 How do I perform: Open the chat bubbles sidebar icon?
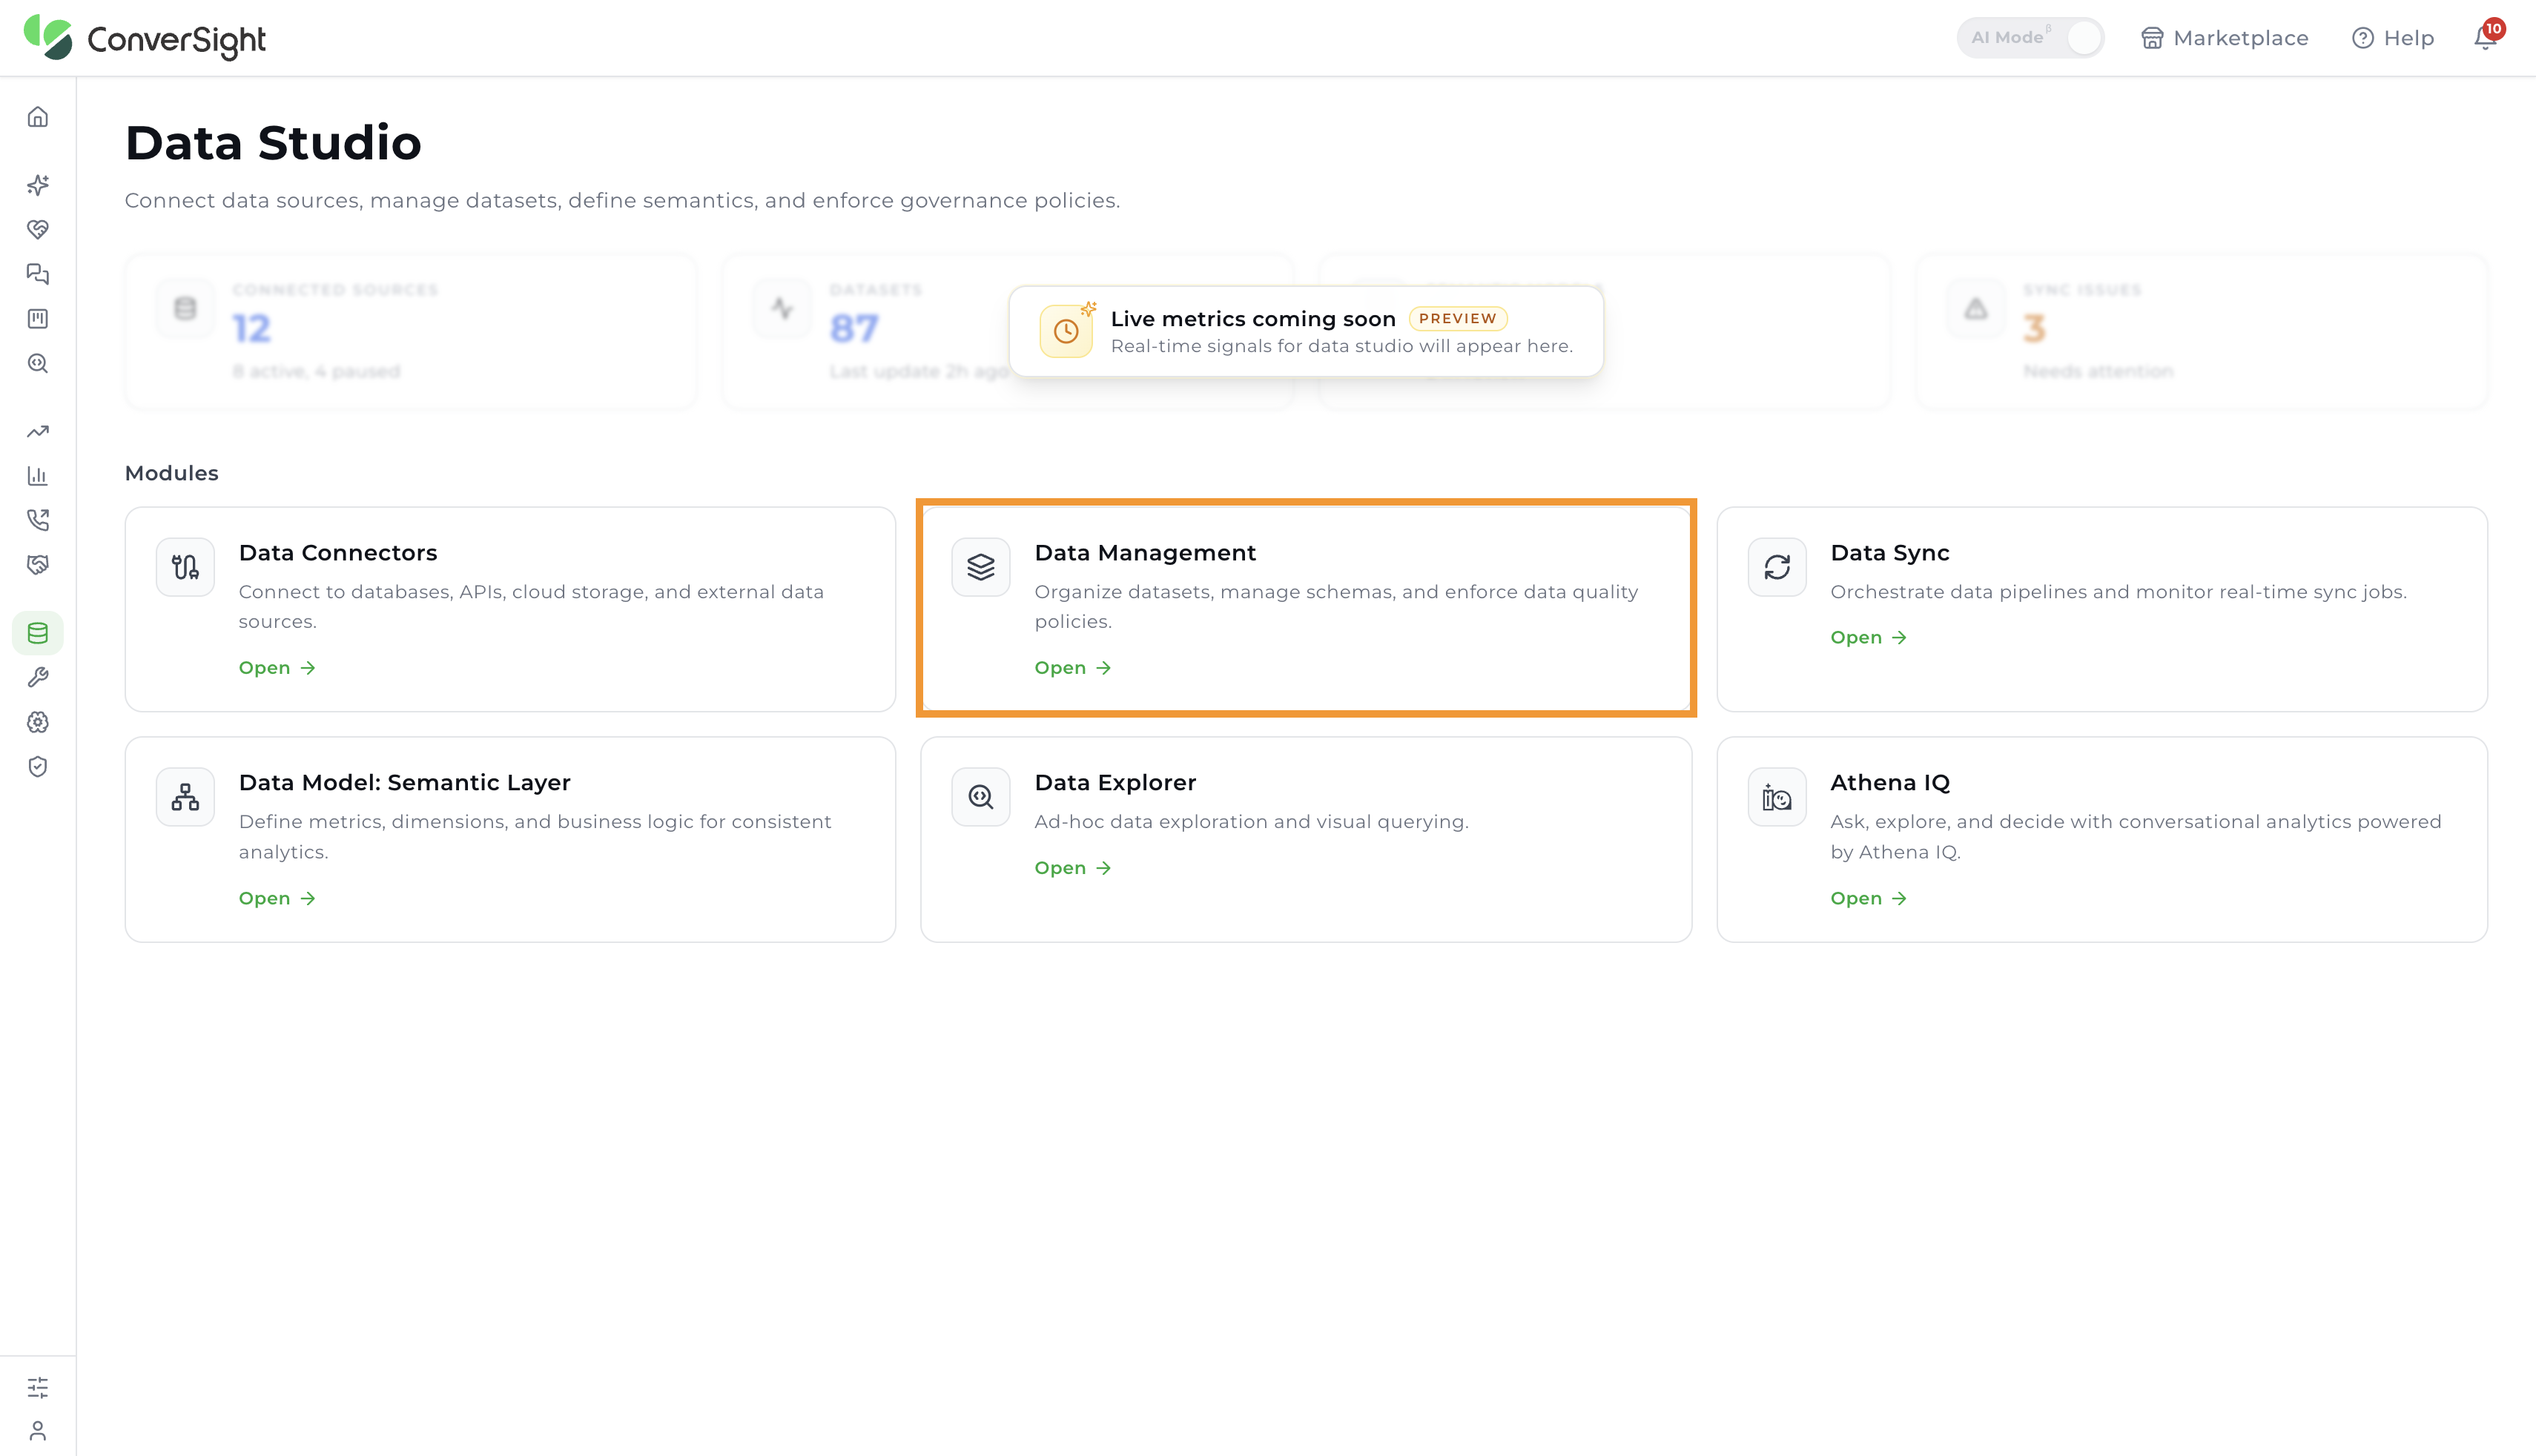click(38, 274)
